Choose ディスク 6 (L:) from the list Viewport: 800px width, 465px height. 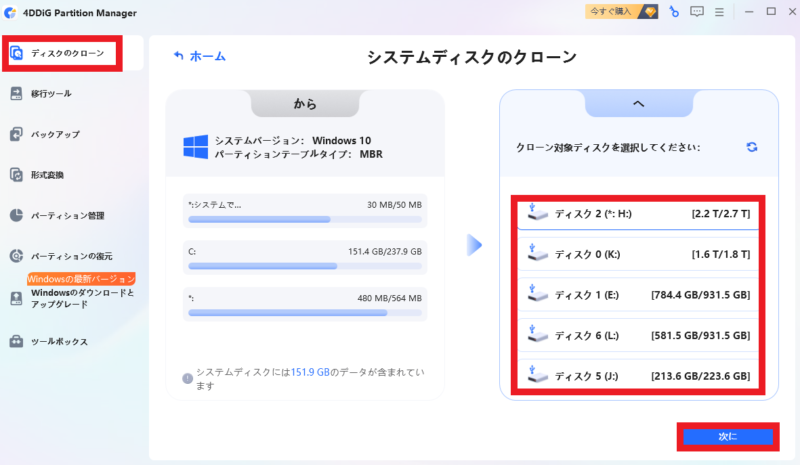coord(638,336)
